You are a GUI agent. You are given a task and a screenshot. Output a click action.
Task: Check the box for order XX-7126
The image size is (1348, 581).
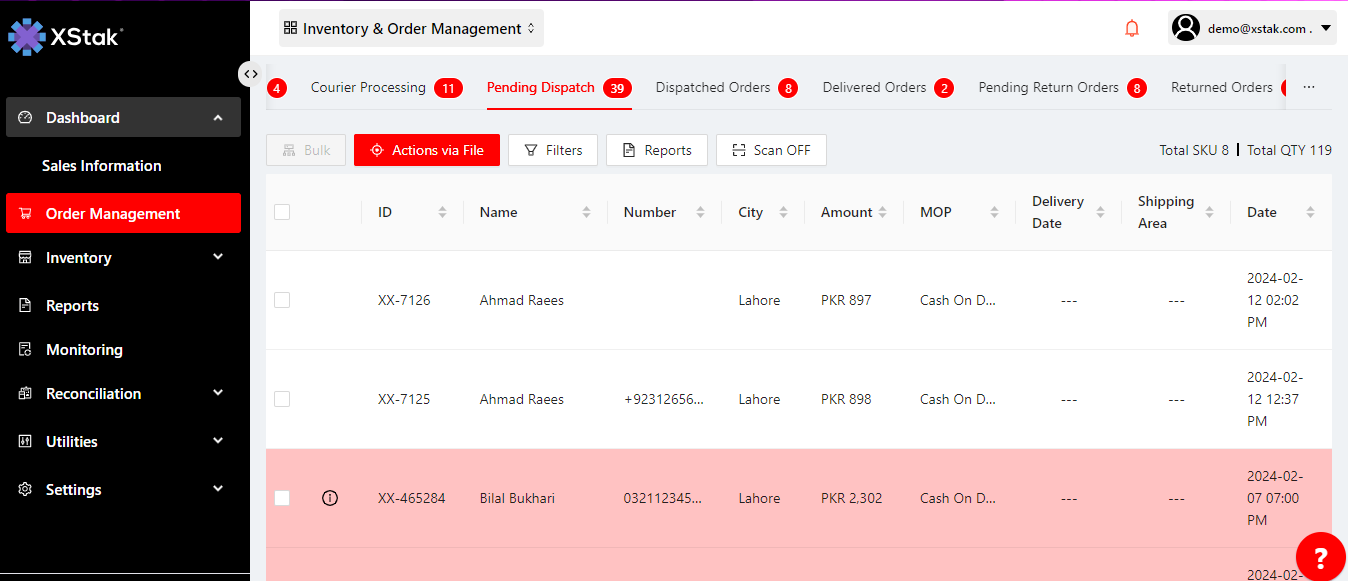pyautogui.click(x=282, y=300)
